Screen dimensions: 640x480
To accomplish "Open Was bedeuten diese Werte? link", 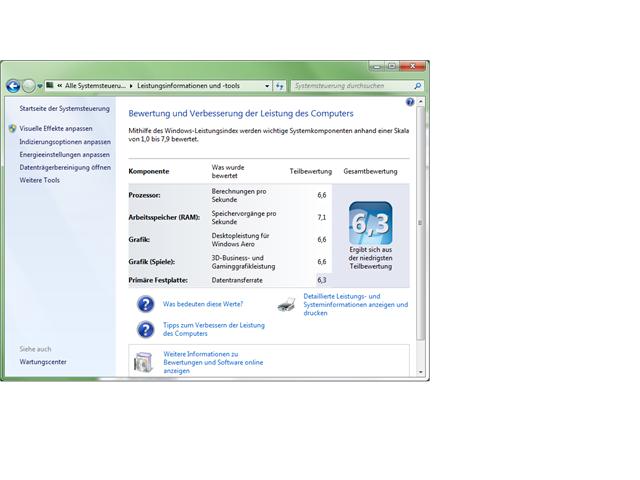I will [x=203, y=304].
